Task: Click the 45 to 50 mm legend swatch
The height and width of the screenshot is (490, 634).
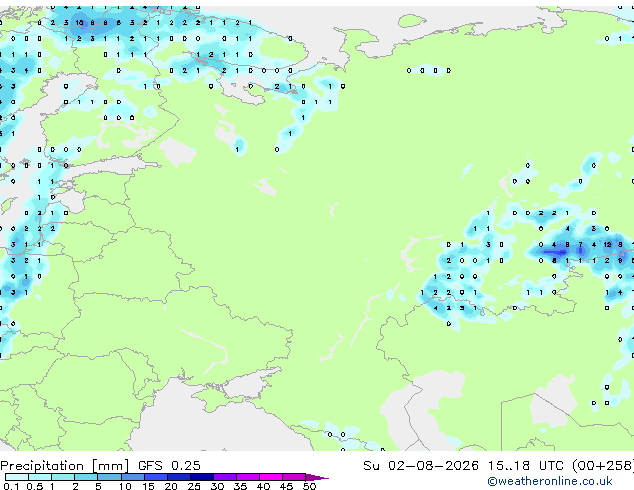Action: coord(294,477)
